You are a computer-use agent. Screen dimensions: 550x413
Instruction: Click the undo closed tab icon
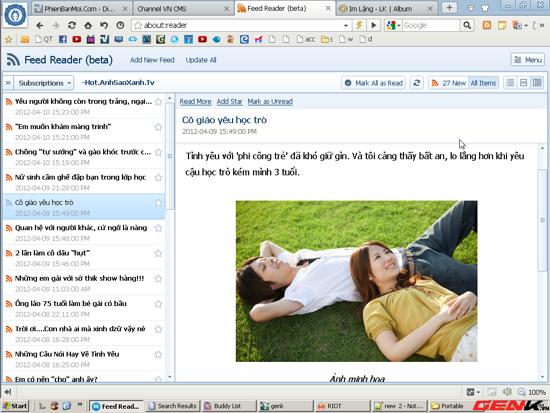tap(104, 25)
